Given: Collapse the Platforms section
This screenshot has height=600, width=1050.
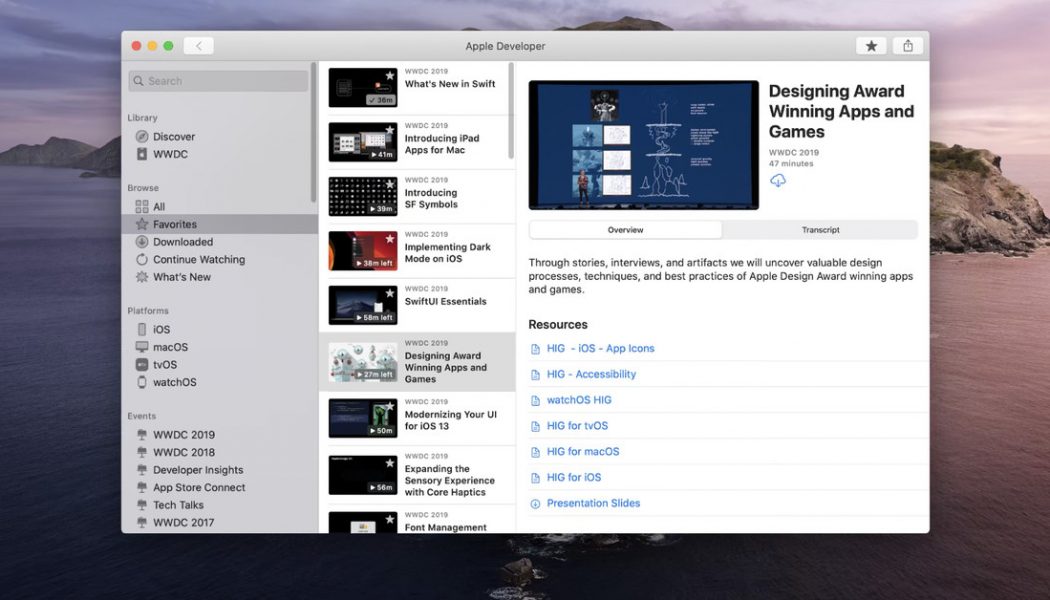Looking at the screenshot, I should tap(148, 310).
